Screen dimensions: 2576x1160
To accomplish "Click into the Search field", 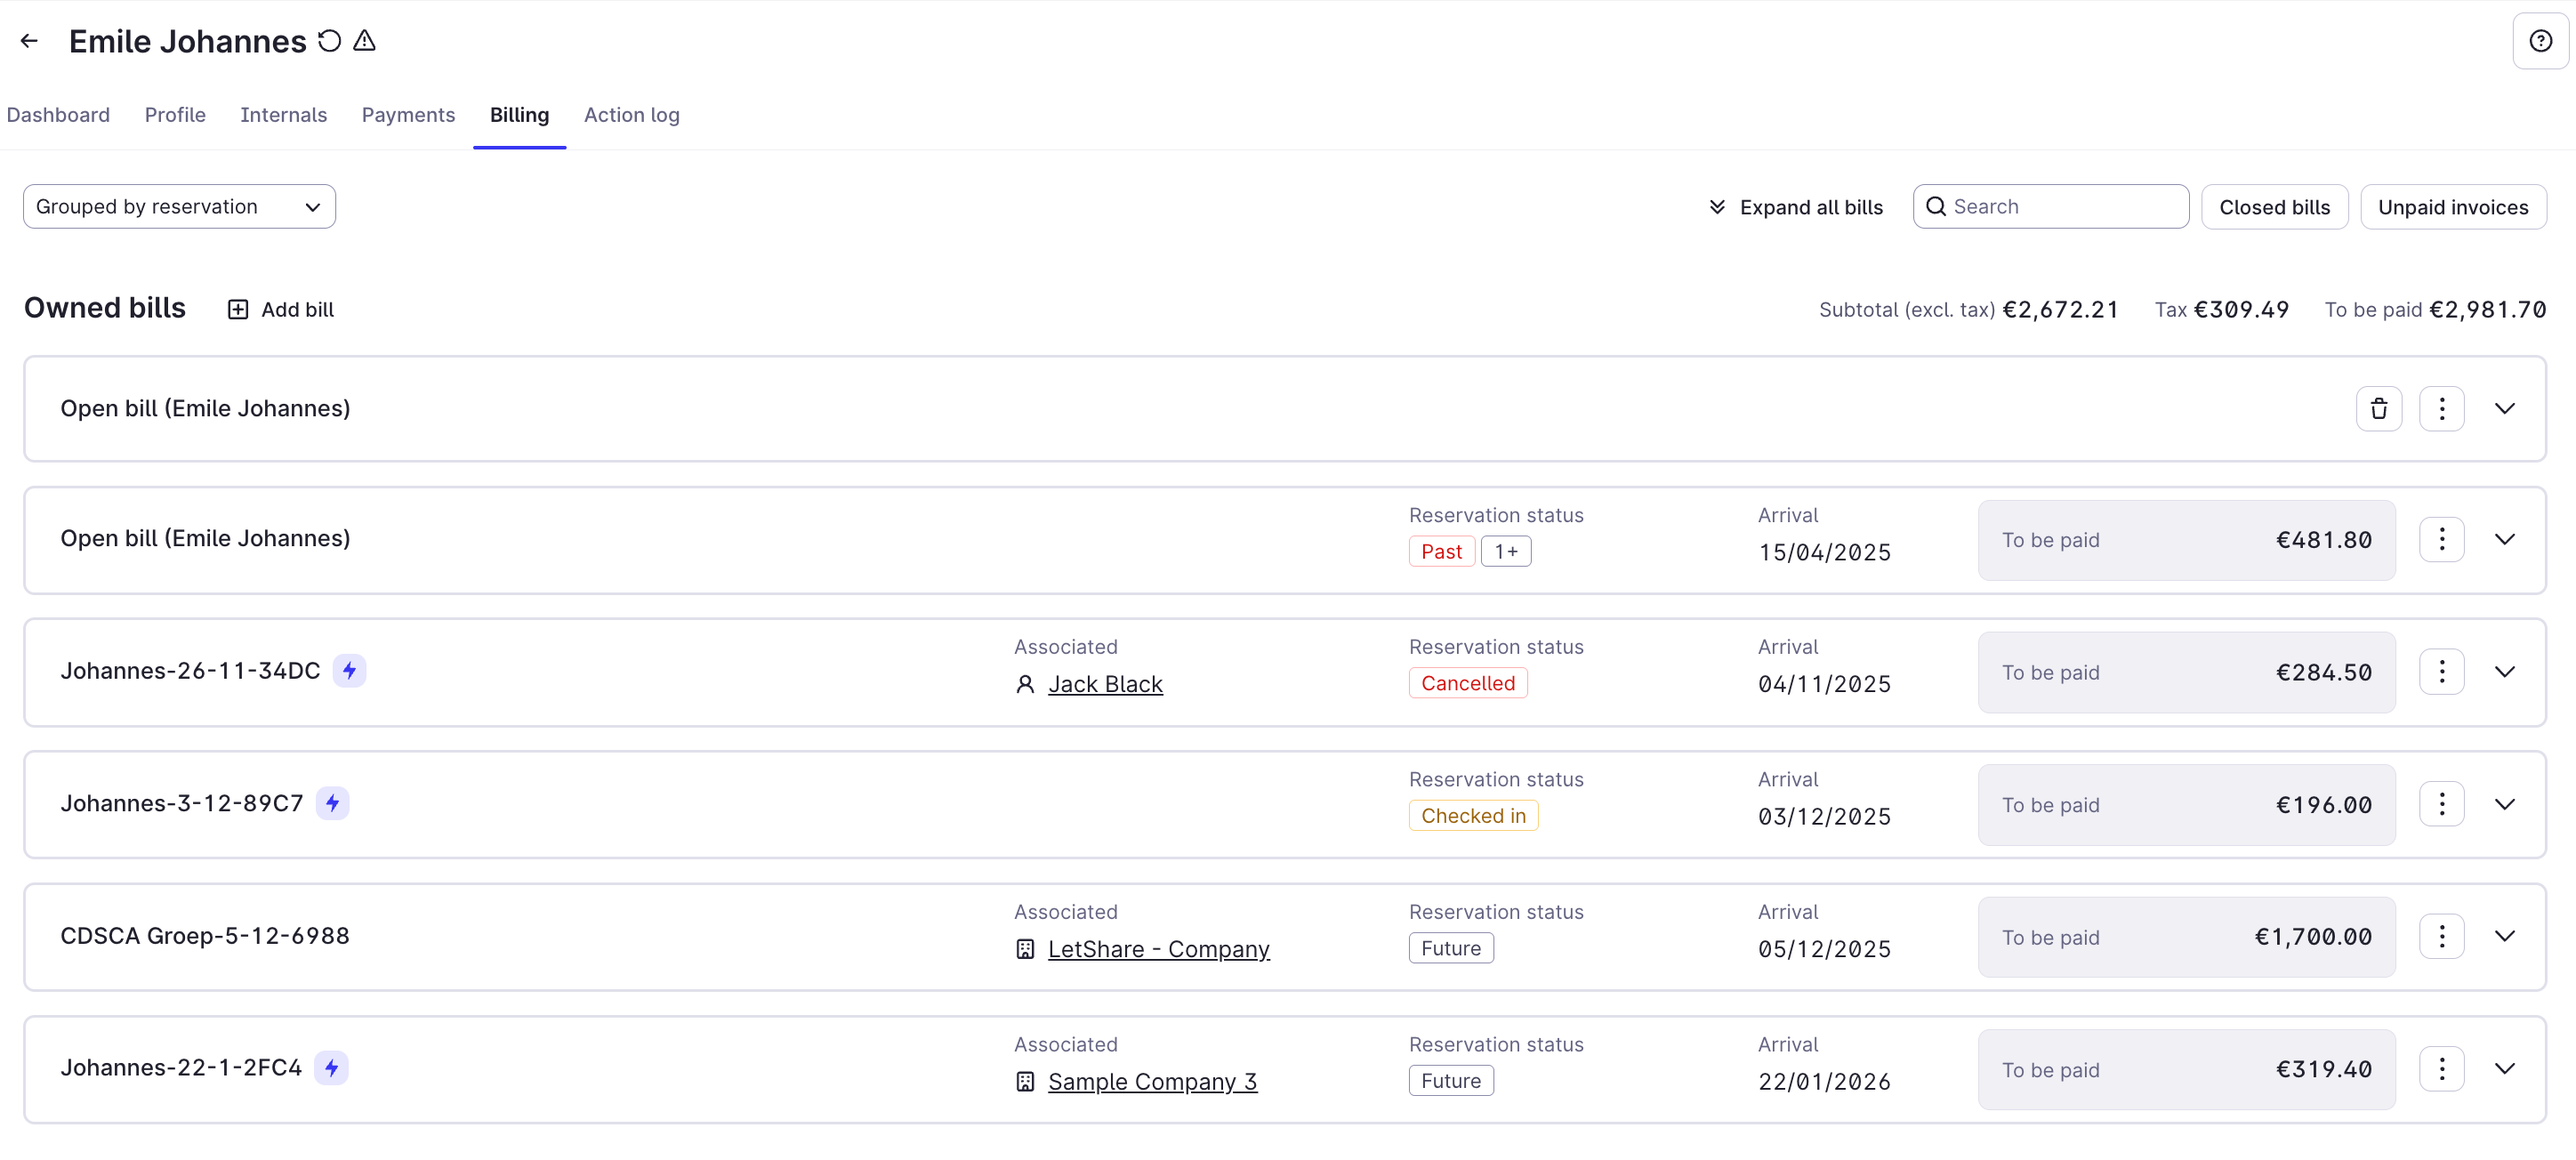I will [2064, 207].
